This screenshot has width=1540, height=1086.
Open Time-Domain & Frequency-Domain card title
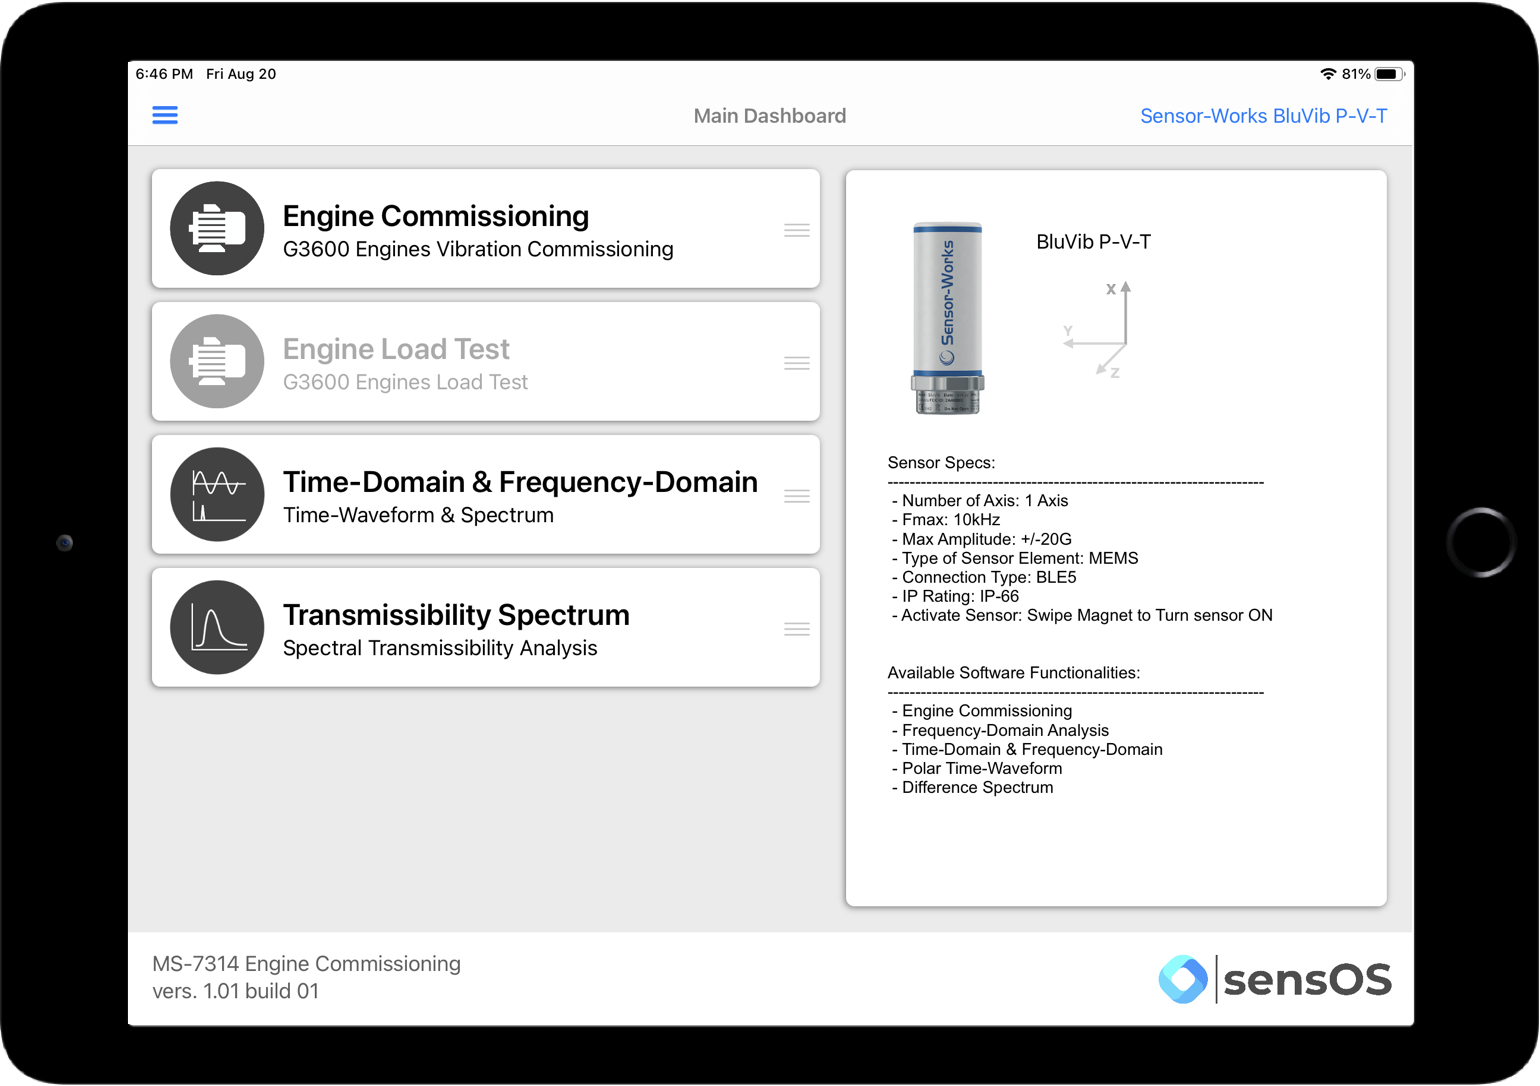tap(520, 482)
